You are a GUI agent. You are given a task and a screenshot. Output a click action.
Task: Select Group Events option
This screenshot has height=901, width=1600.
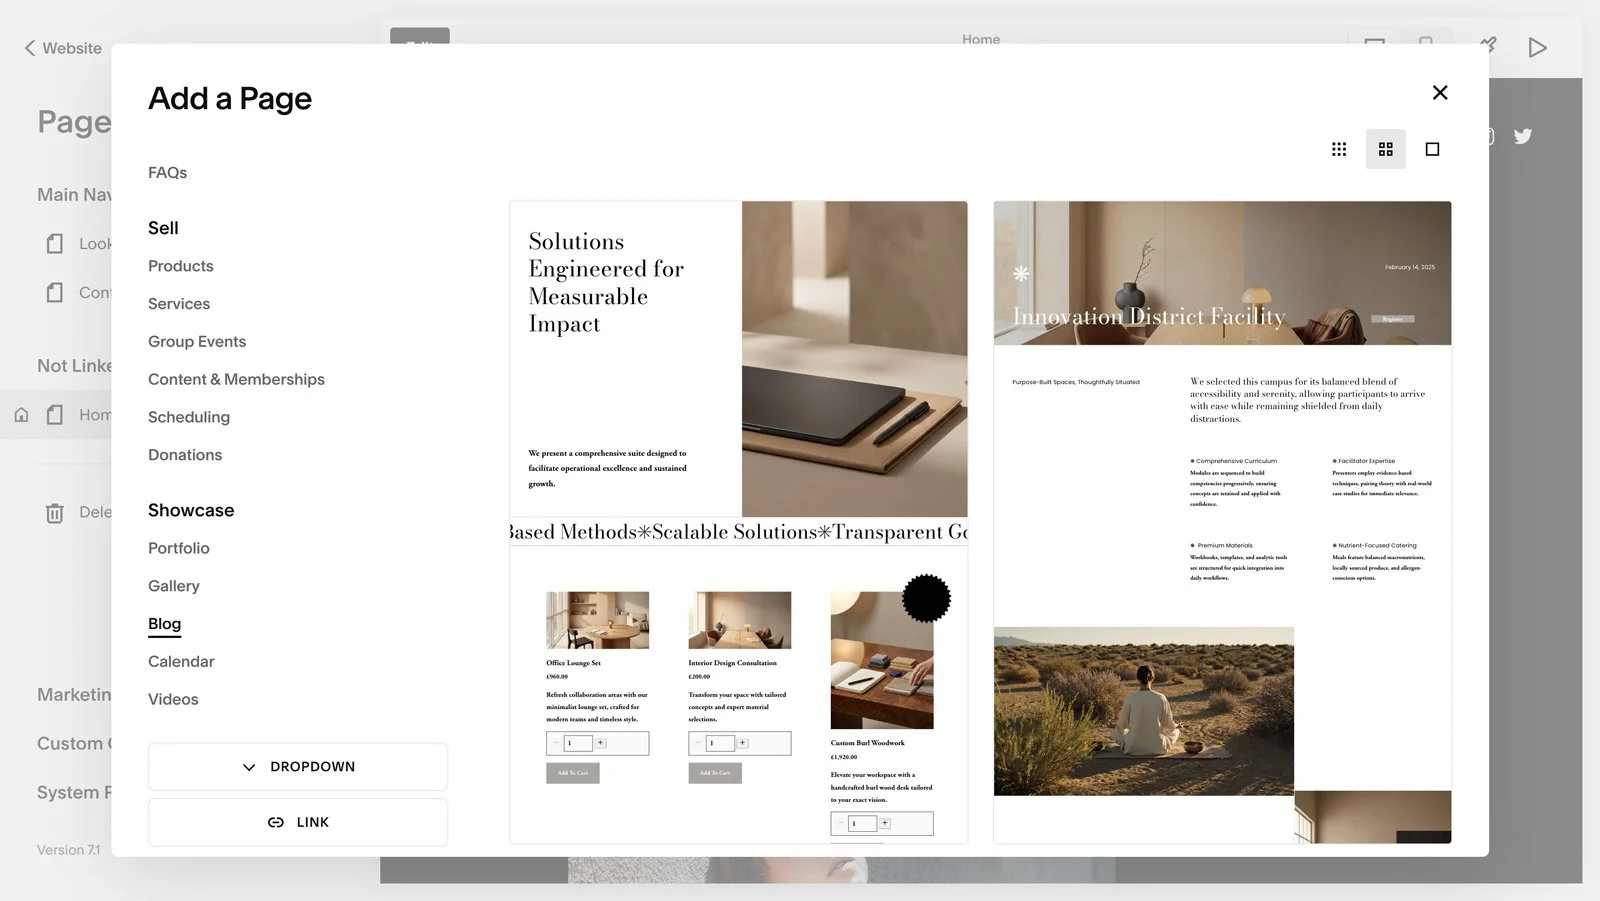tap(197, 342)
